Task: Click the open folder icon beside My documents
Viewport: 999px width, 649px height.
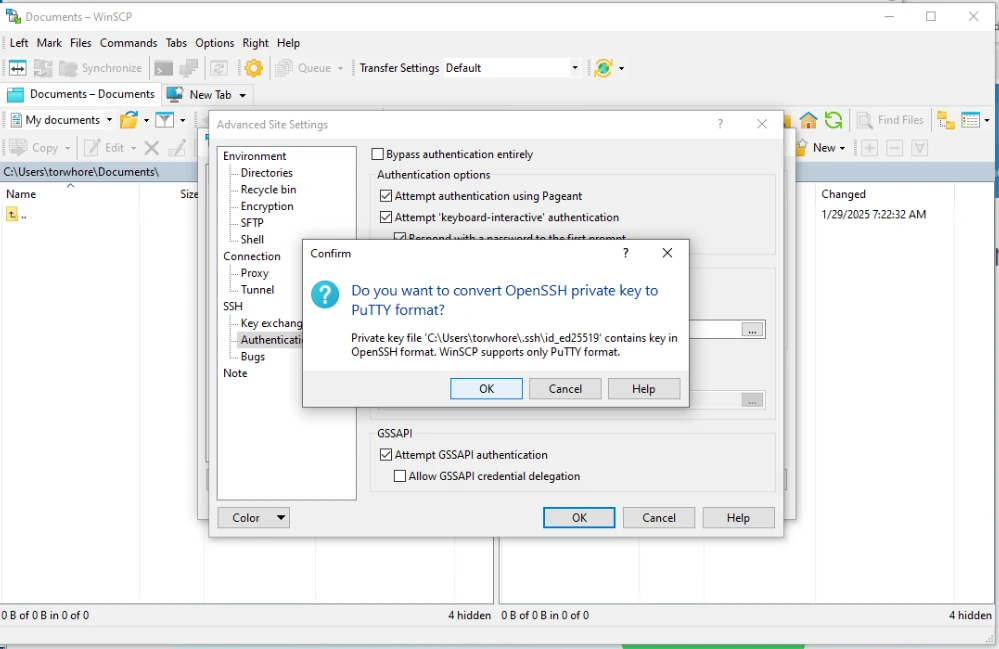Action: click(x=128, y=120)
